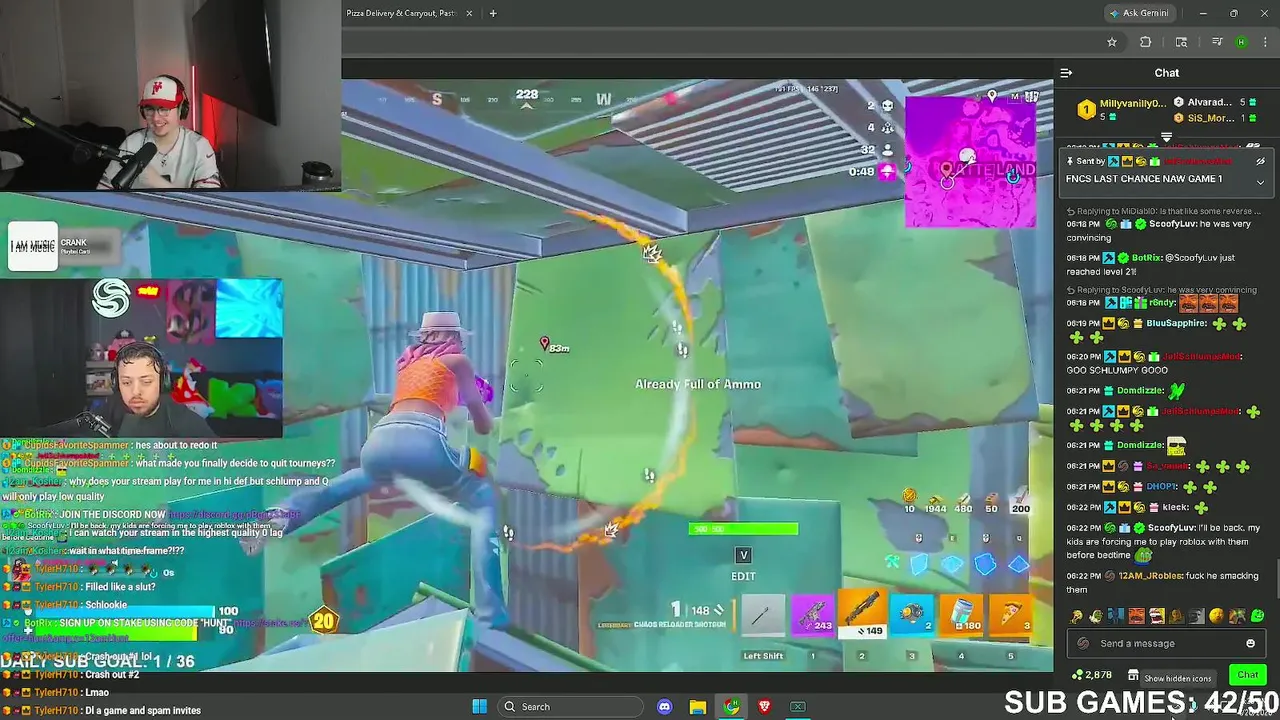Screen dimensions: 1280x720
Task: Click the Fortnite minimap
Action: click(970, 160)
